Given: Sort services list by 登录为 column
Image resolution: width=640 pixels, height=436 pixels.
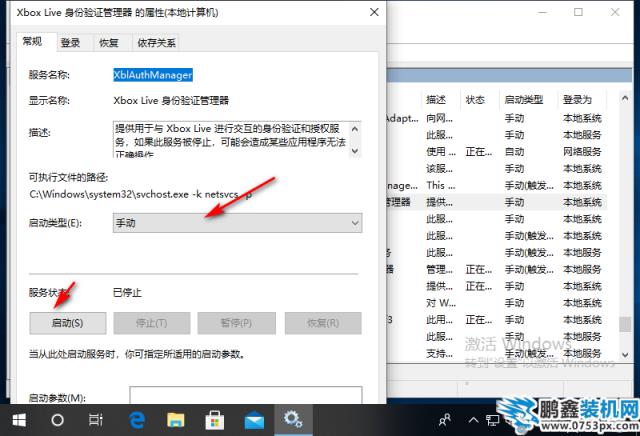Looking at the screenshot, I should click(x=583, y=100).
